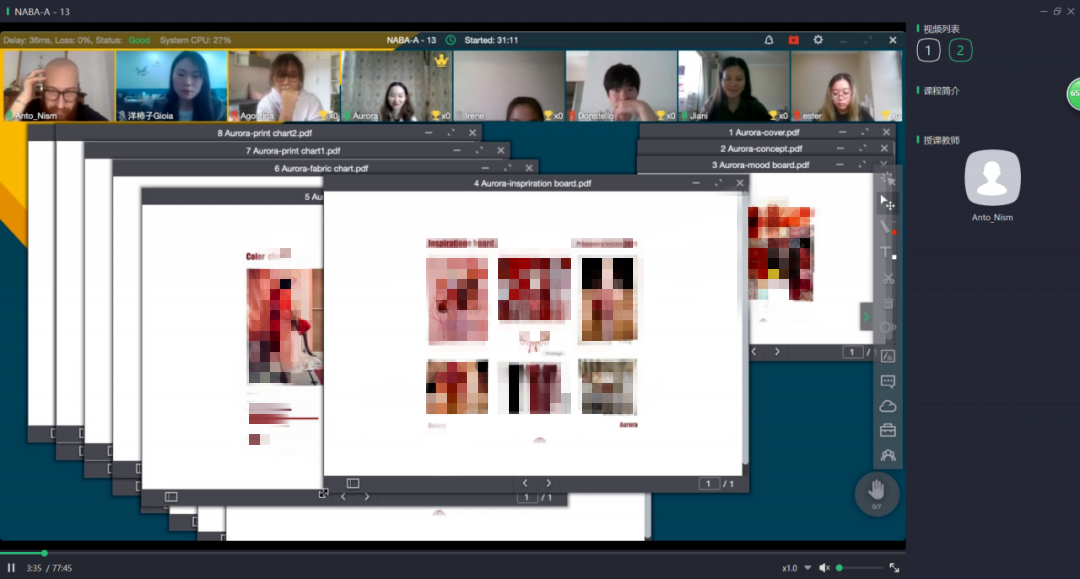This screenshot has height=579, width=1080.
Task: Click page number field in mood board window
Action: coord(852,352)
